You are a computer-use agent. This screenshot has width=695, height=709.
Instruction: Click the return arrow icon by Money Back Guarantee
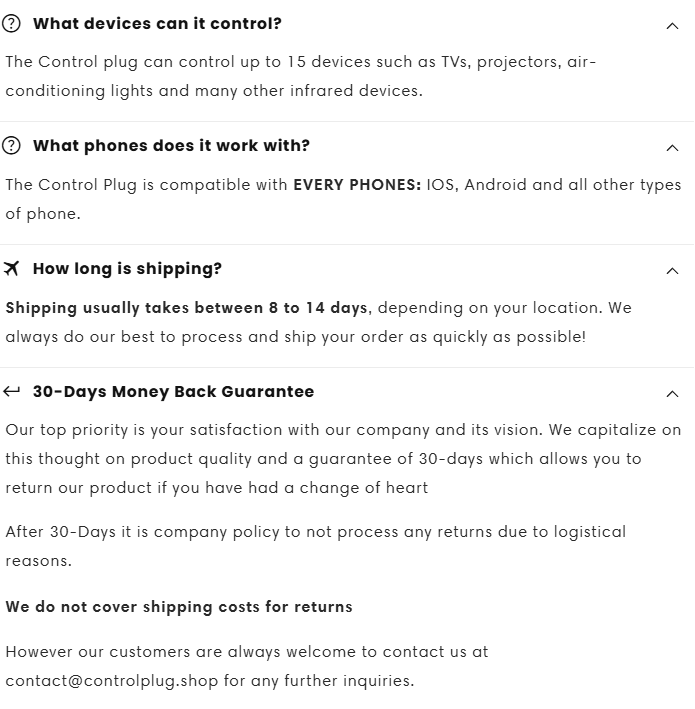point(11,391)
